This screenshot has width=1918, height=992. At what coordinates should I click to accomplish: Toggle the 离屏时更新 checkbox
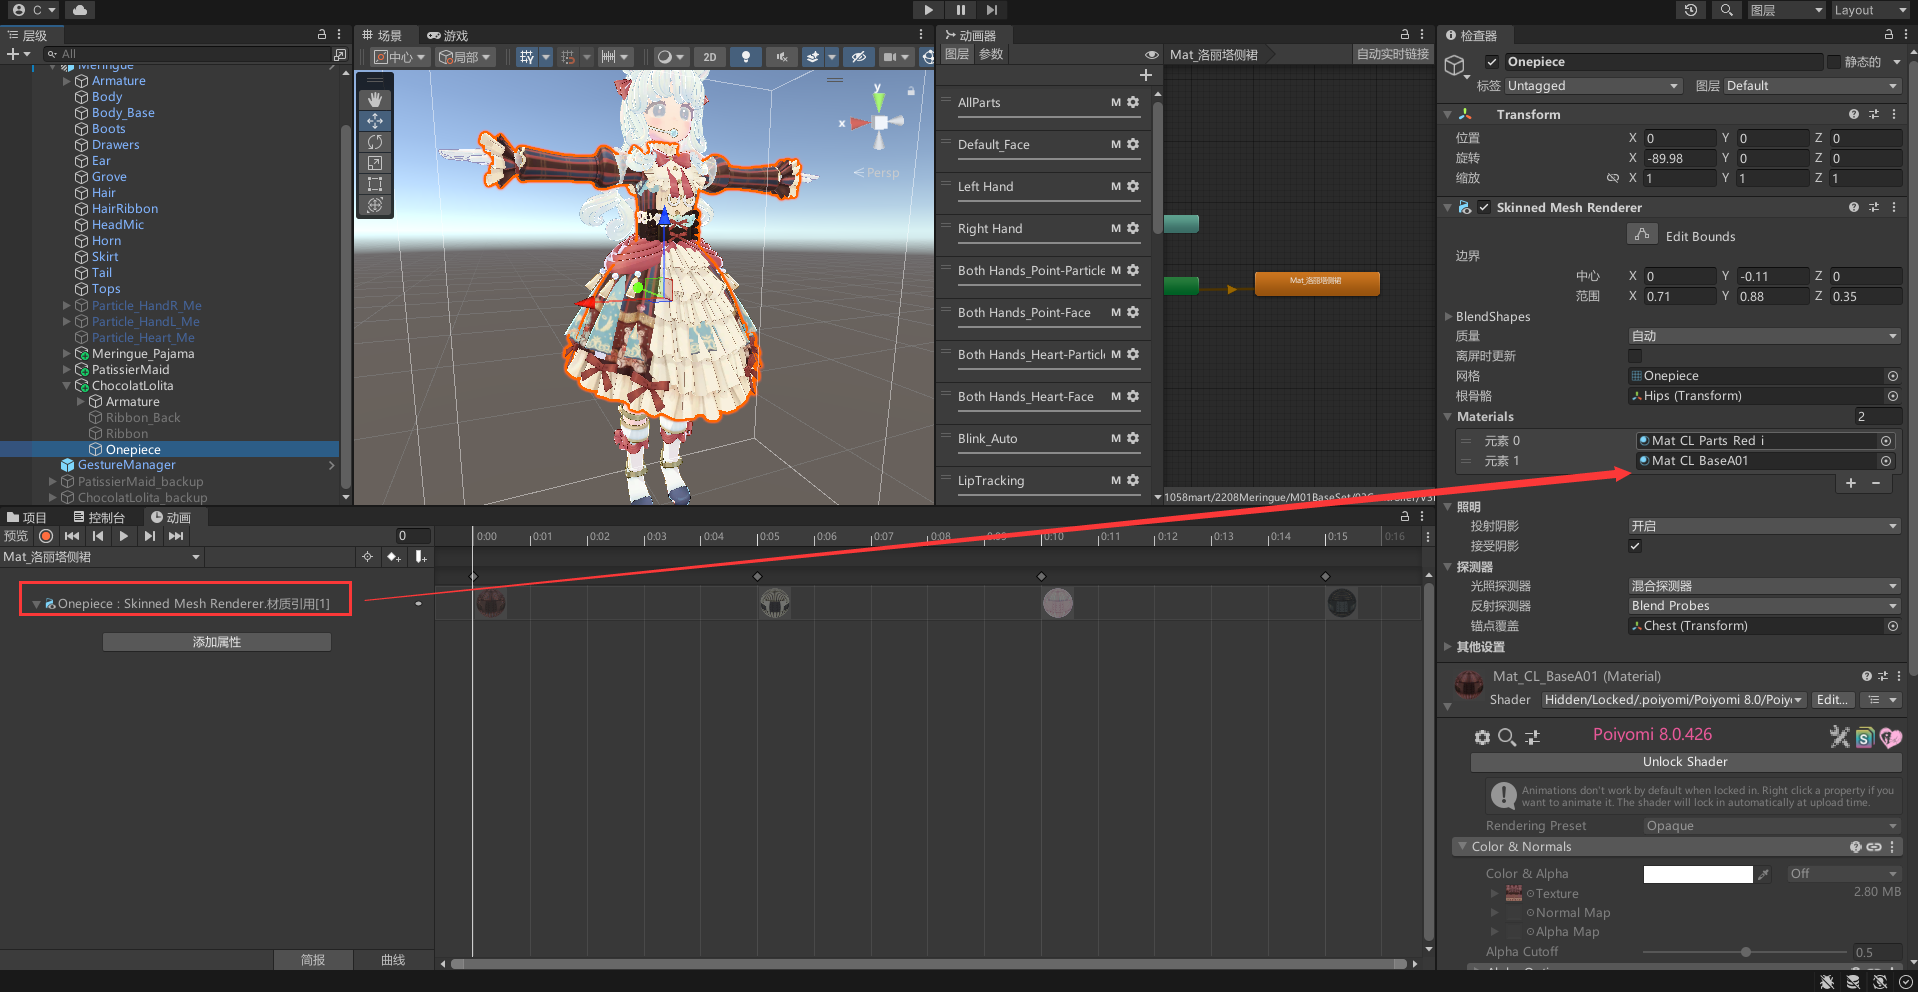[1635, 356]
